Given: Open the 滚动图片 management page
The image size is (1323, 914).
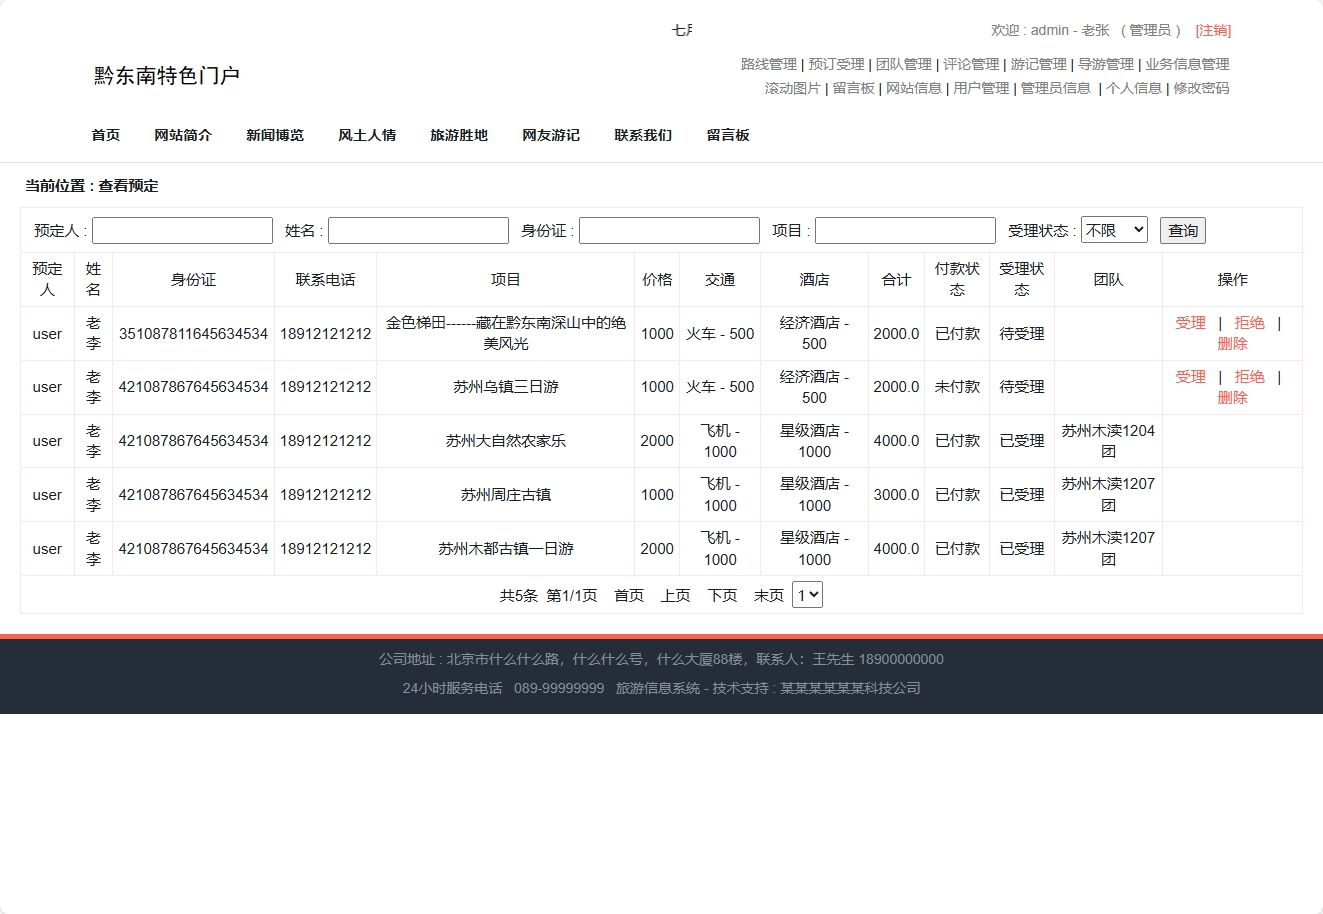Looking at the screenshot, I should tap(793, 88).
